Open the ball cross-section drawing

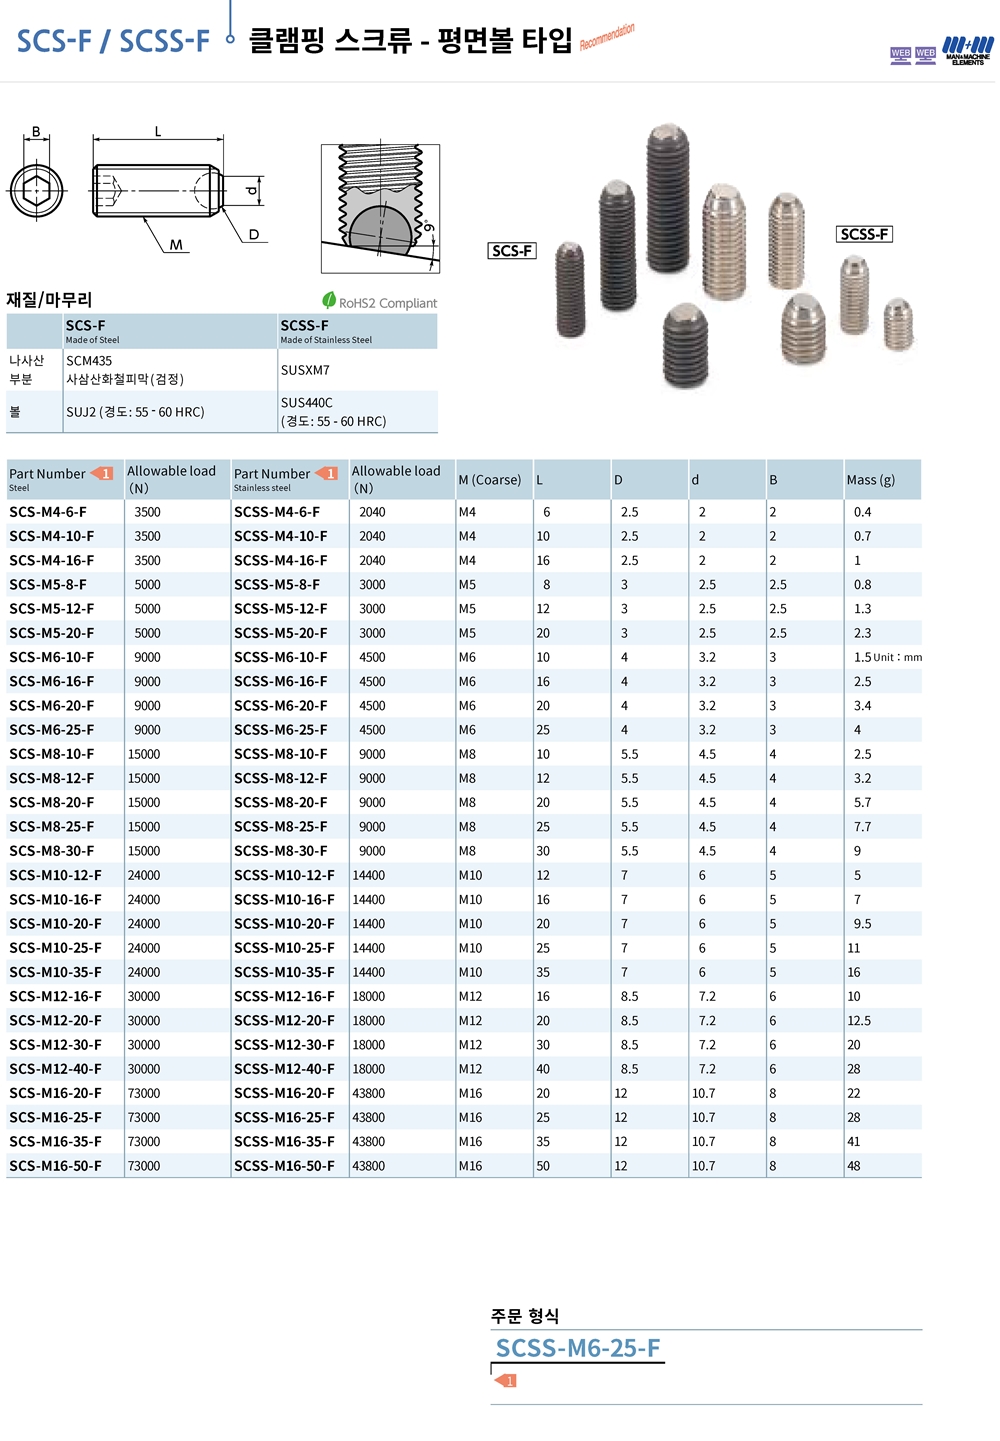pos(380,209)
